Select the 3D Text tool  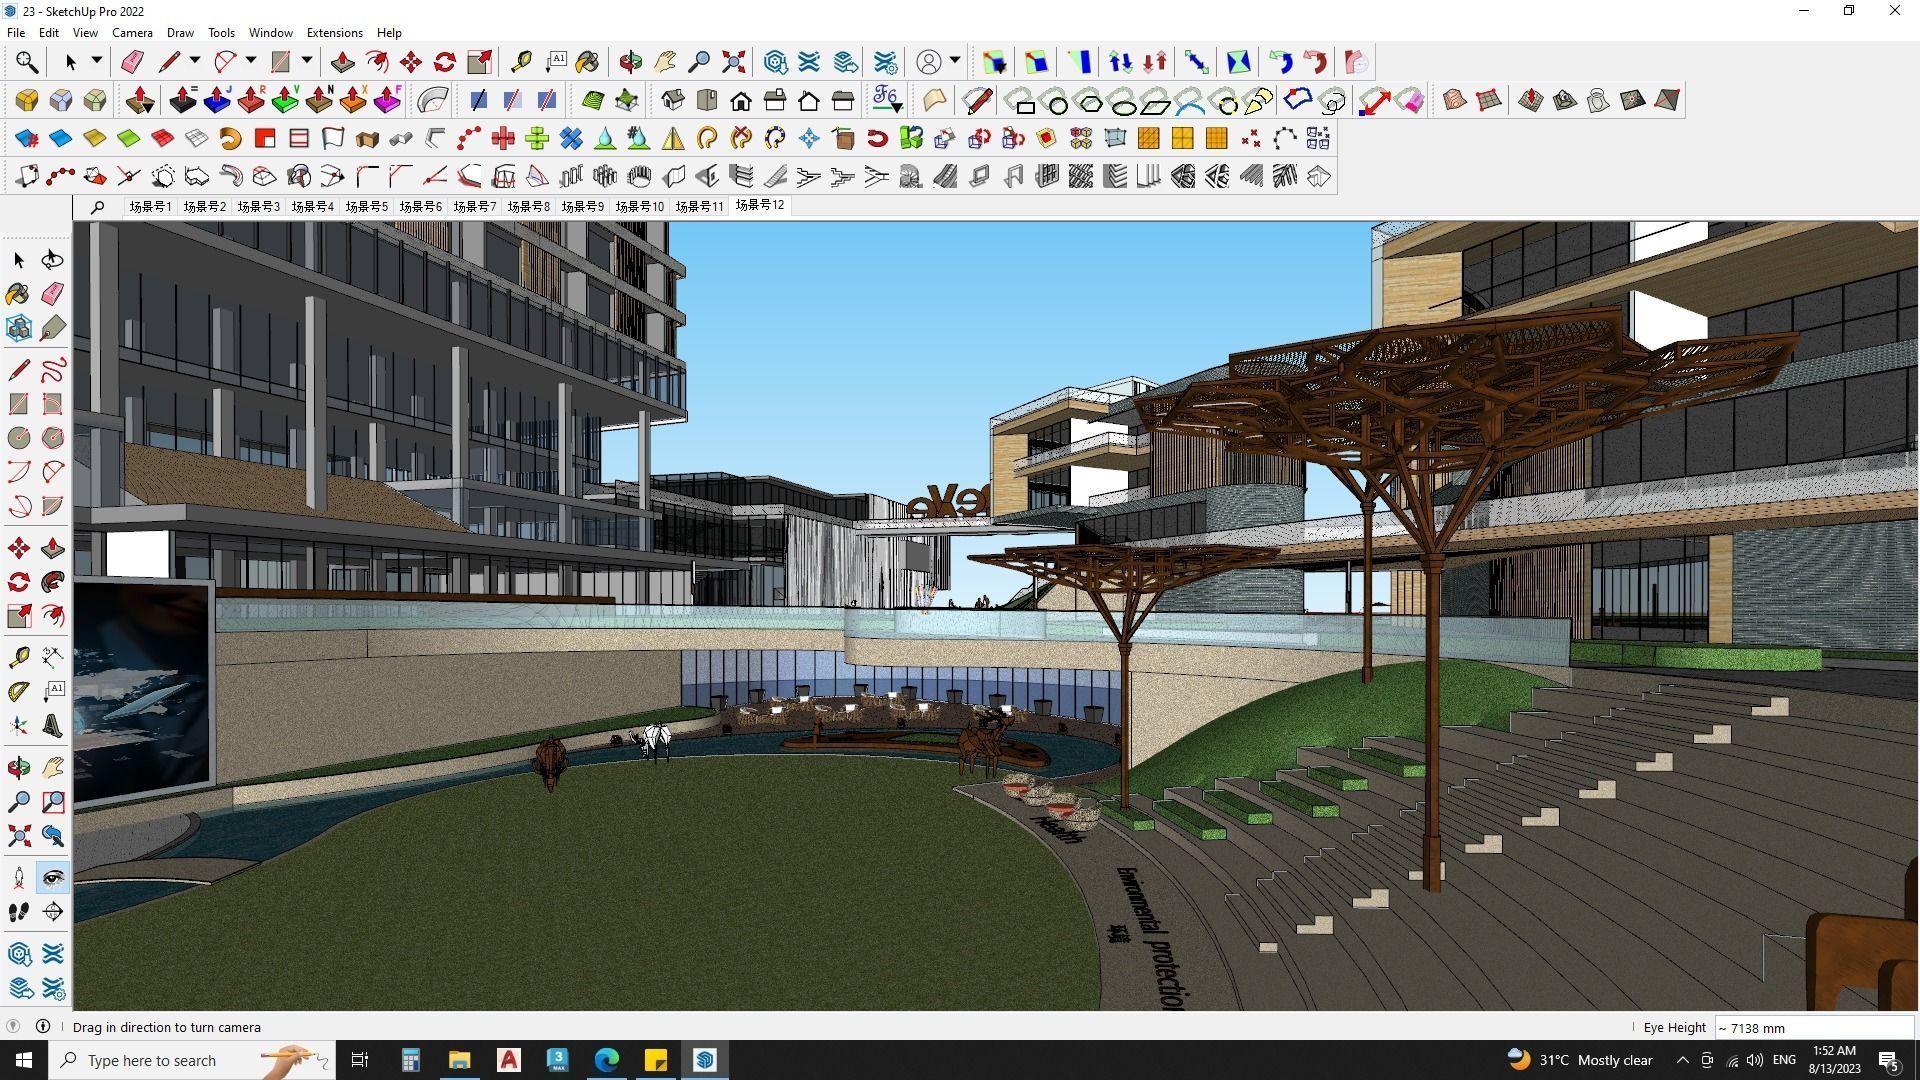pos(53,726)
